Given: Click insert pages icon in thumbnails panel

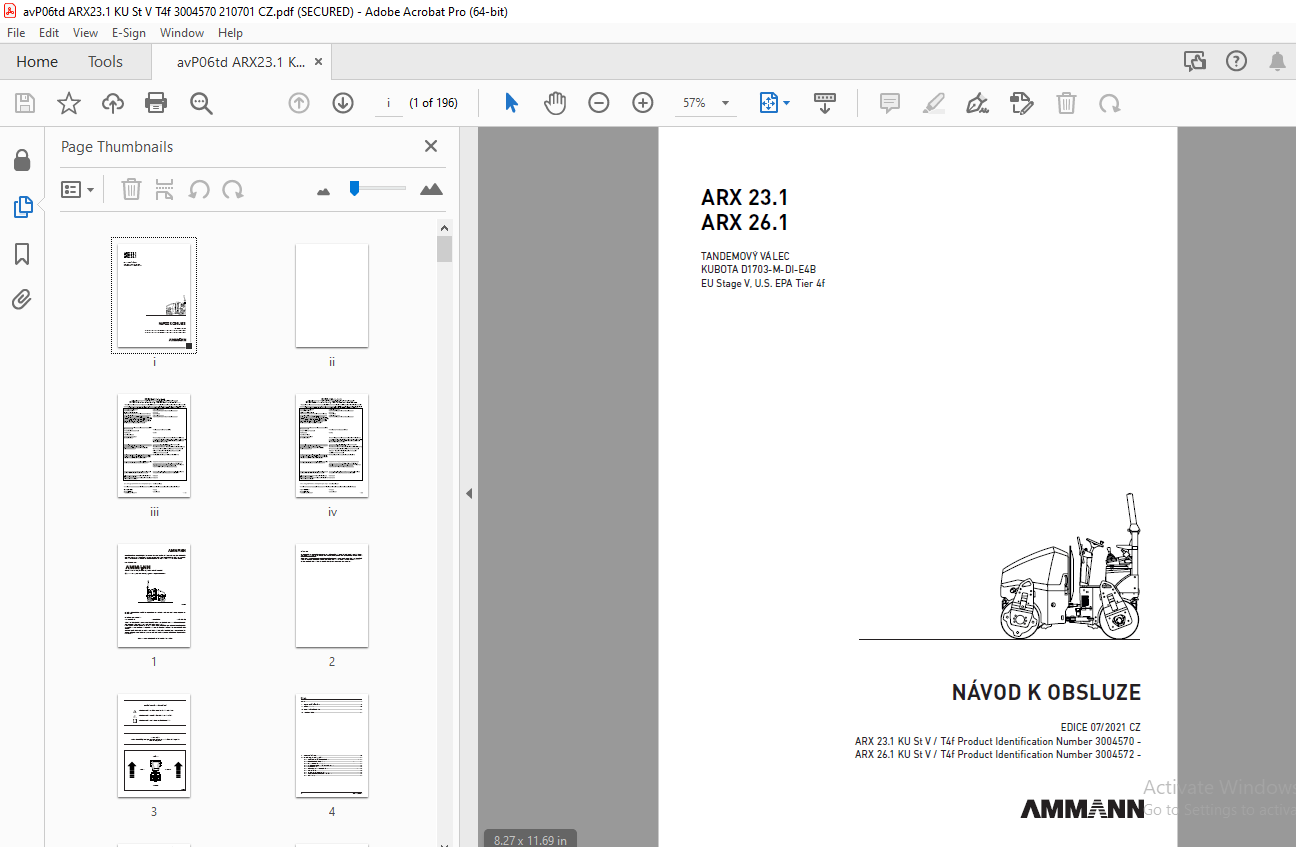Looking at the screenshot, I should tap(165, 189).
